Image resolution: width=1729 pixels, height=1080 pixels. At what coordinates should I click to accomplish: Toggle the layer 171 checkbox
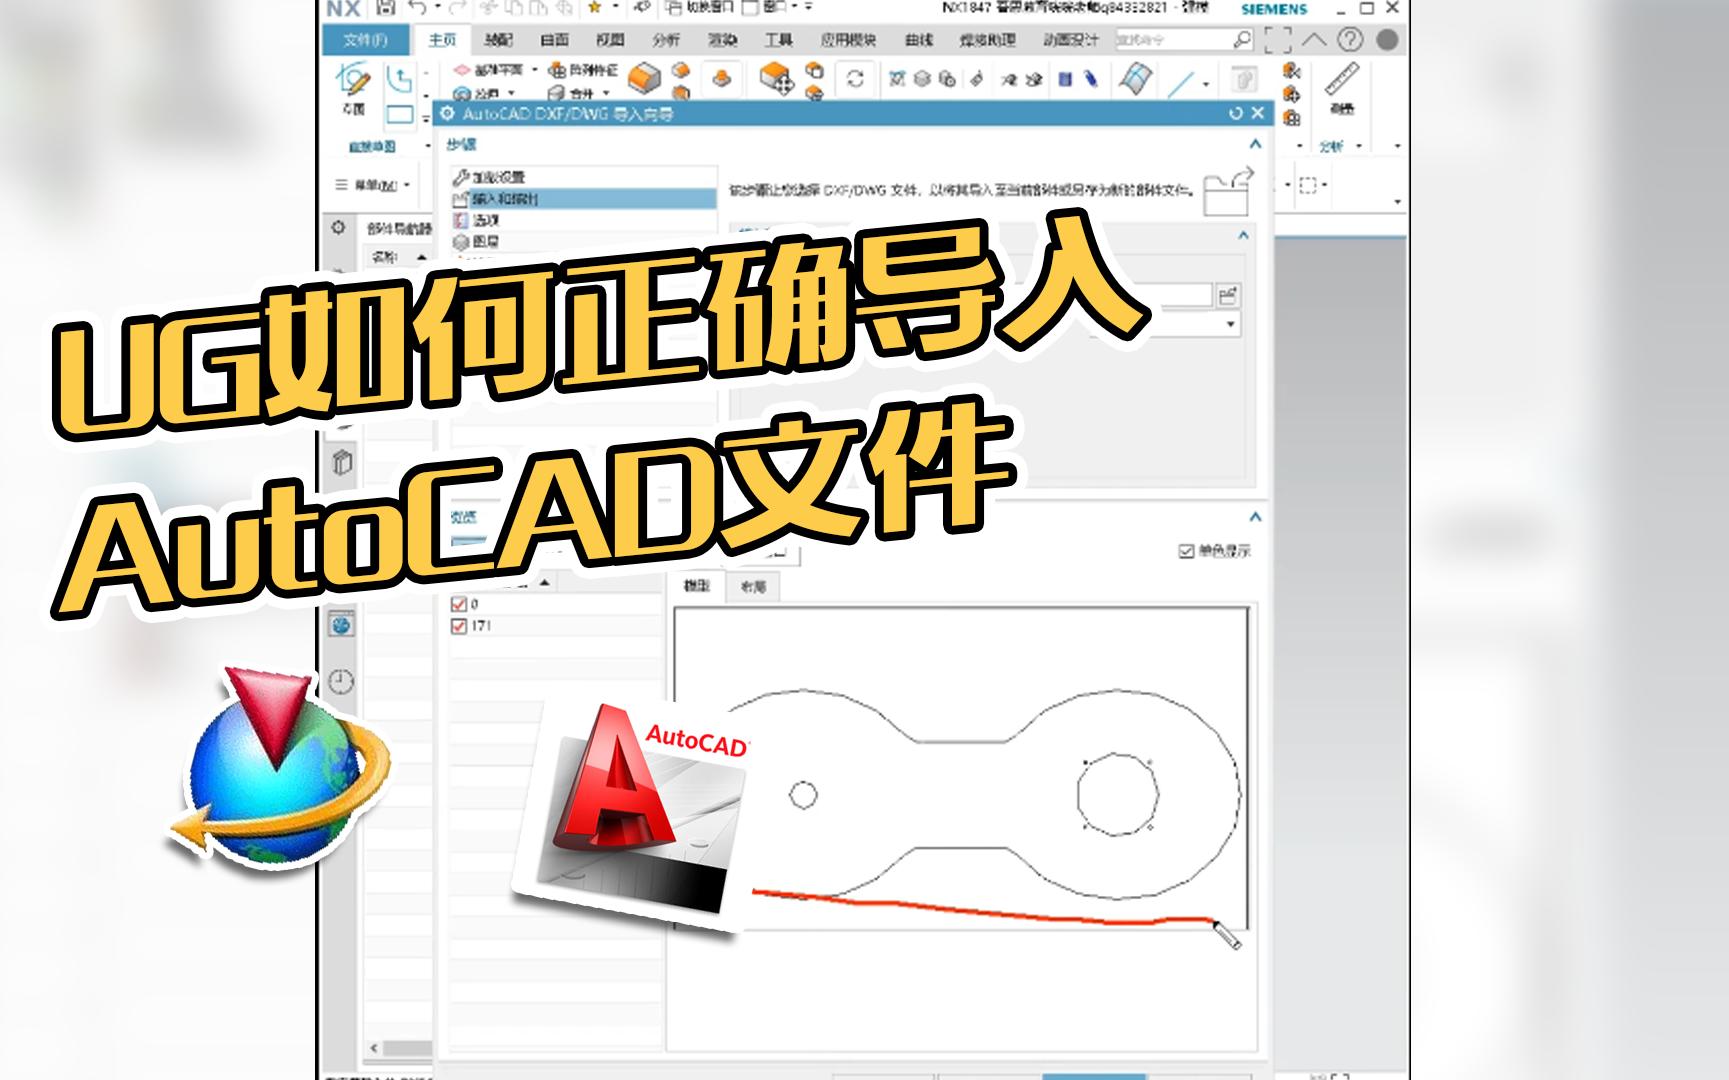[x=459, y=626]
